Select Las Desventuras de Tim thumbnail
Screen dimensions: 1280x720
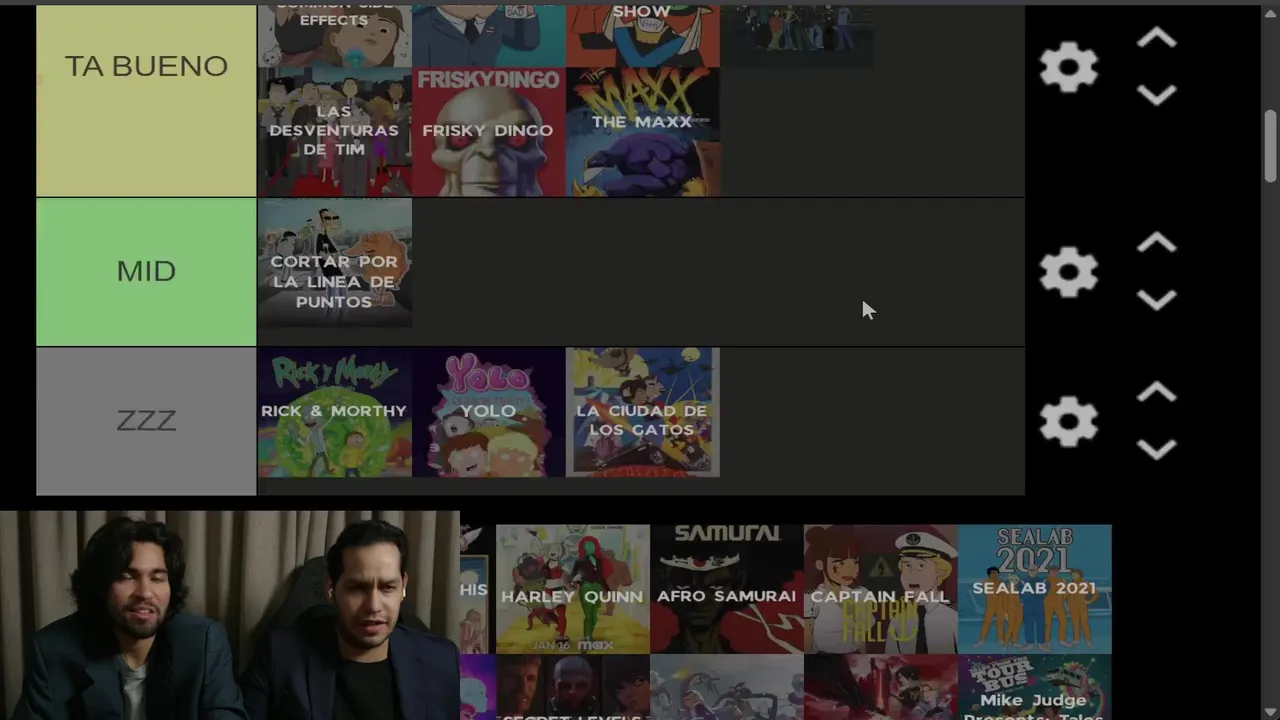[334, 132]
